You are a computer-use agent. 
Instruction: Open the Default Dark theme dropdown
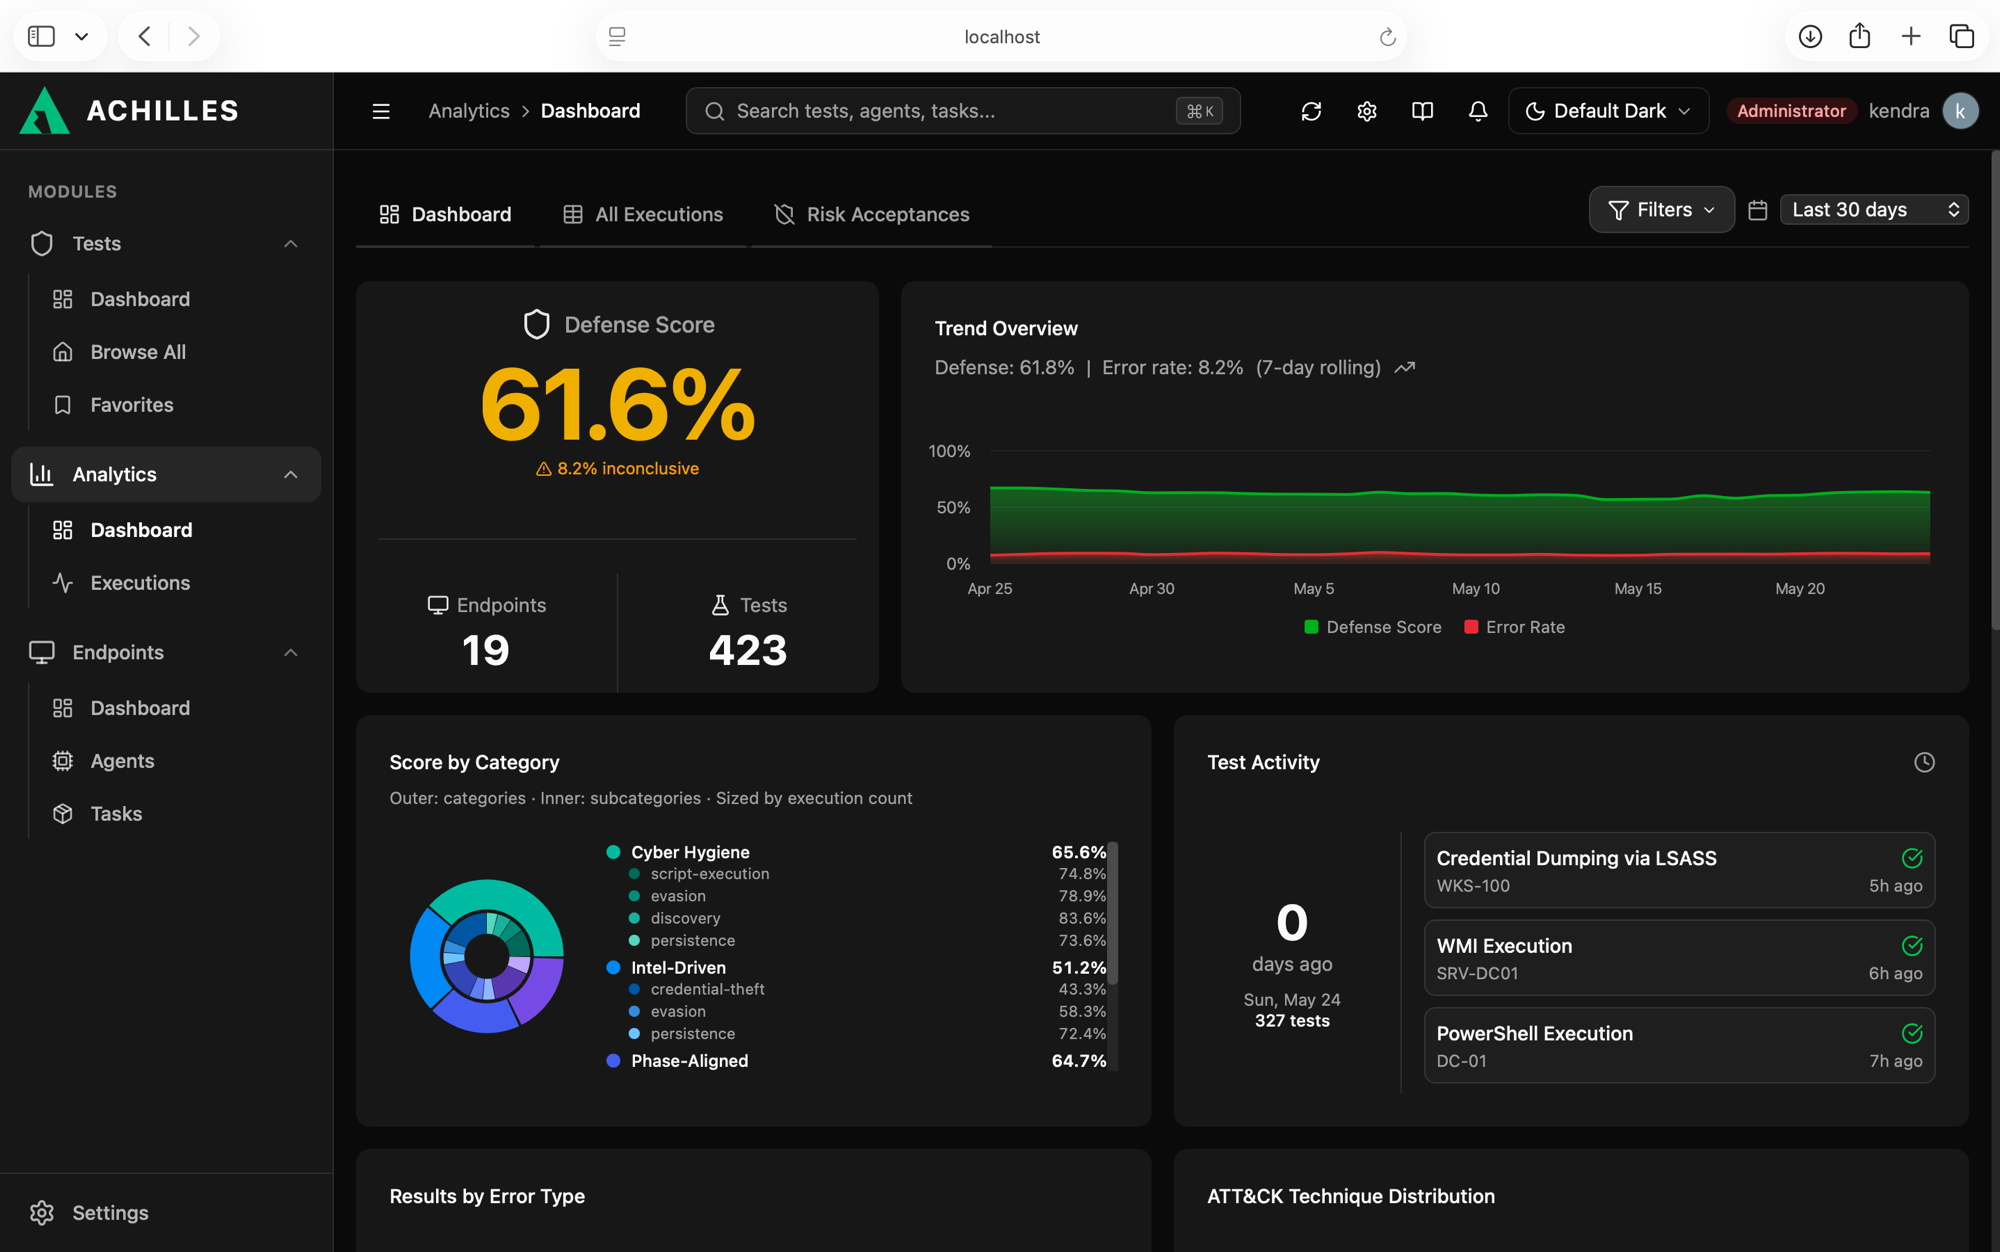coord(1608,111)
